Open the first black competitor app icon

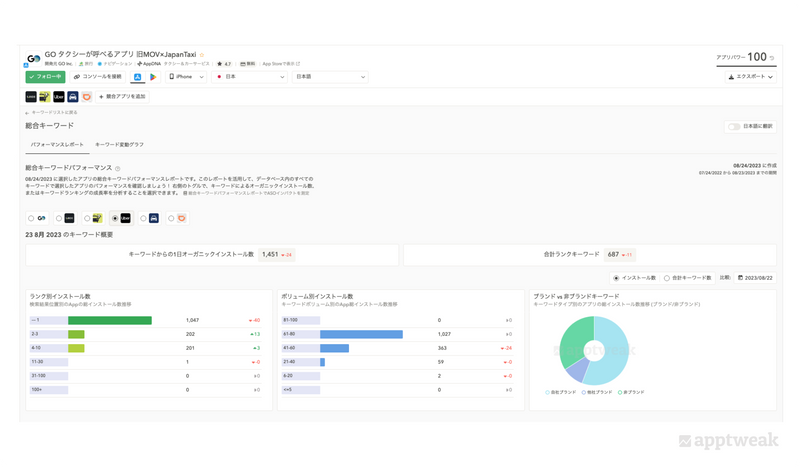[x=31, y=96]
